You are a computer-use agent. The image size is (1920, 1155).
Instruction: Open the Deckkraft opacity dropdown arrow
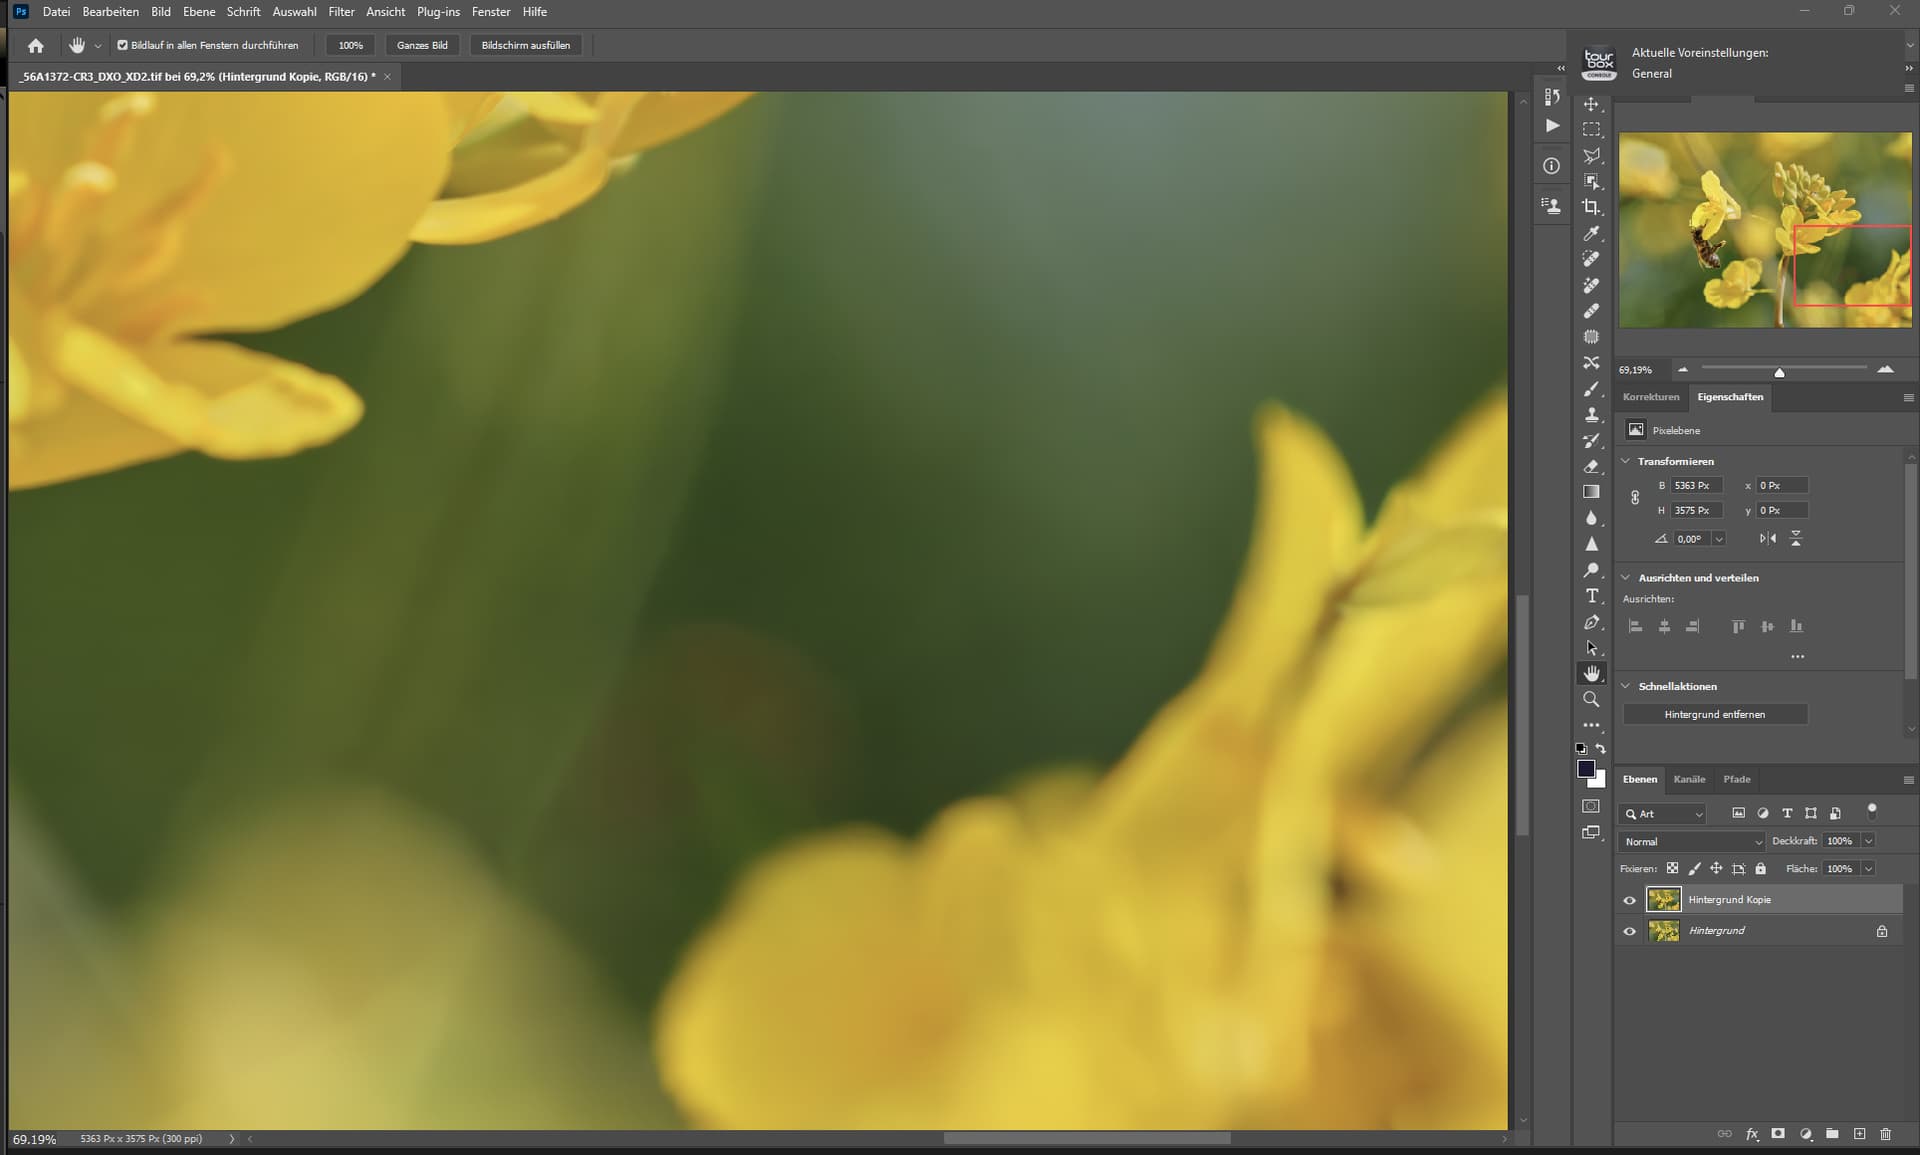(1868, 841)
